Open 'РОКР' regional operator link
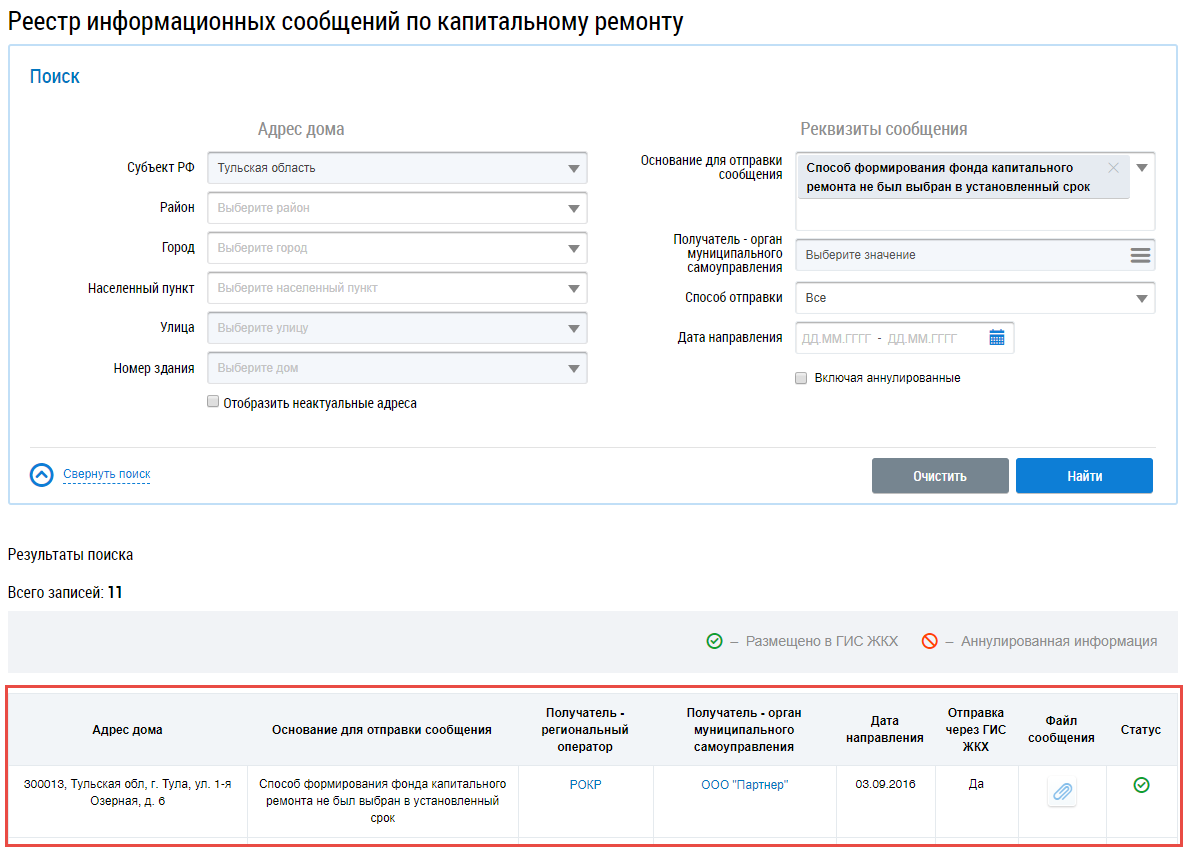Screen dimensions: 1183x847 coord(585,785)
